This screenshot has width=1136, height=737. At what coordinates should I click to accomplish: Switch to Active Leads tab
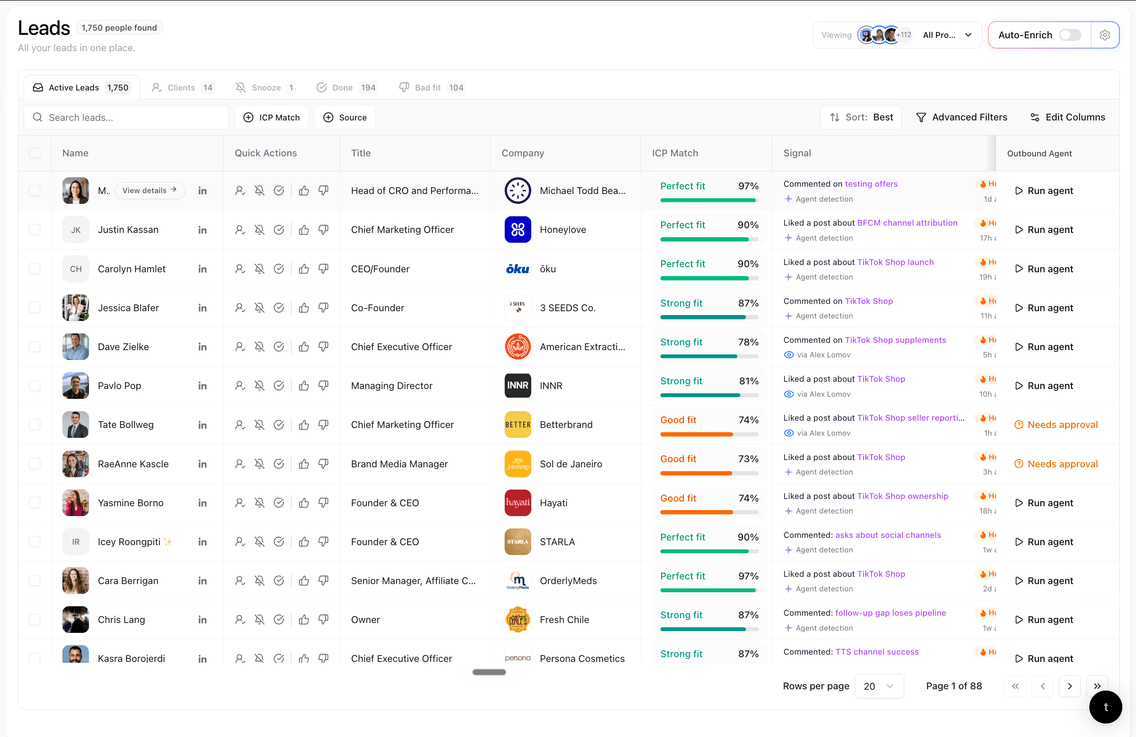coord(81,88)
